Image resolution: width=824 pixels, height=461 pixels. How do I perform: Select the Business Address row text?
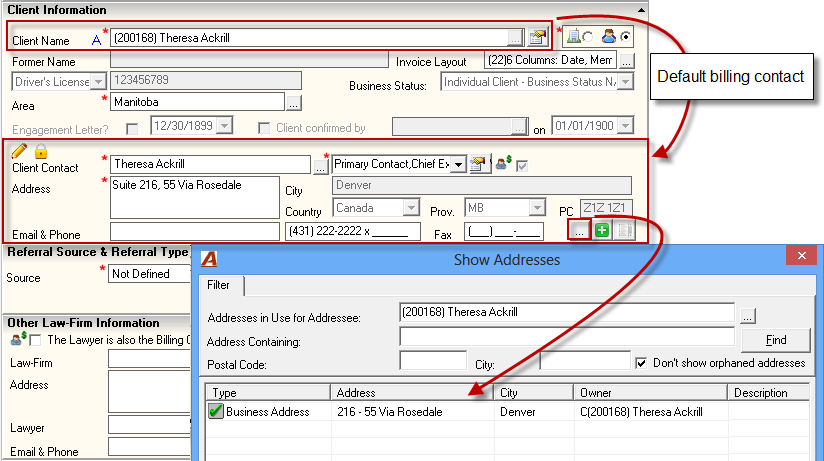coord(267,412)
